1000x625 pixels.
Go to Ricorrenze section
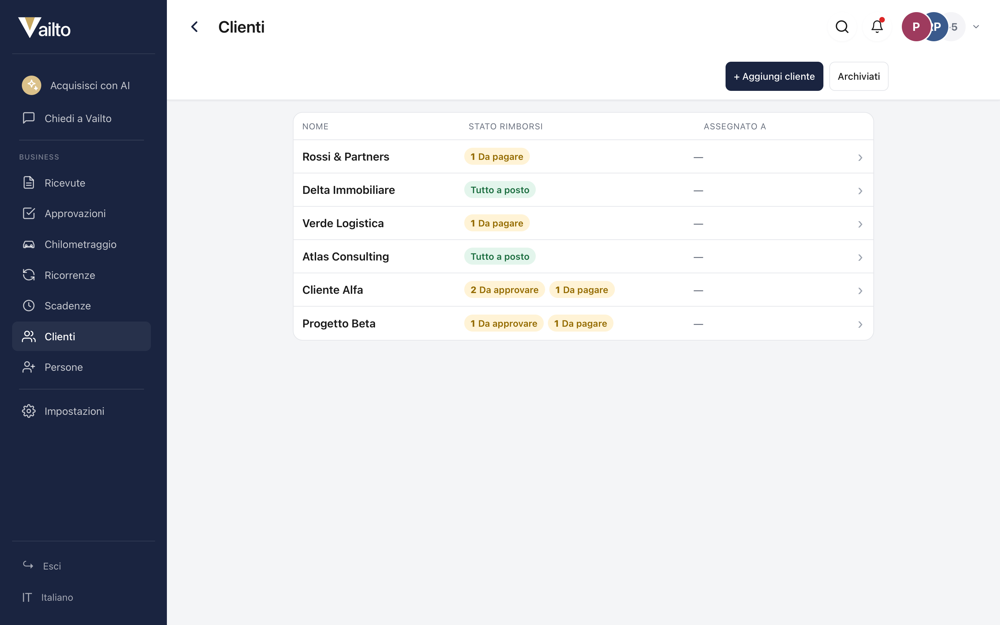point(82,275)
